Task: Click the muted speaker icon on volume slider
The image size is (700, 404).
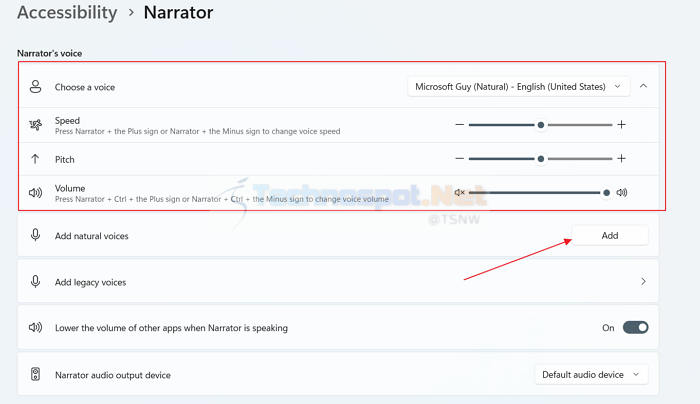Action: [x=459, y=192]
